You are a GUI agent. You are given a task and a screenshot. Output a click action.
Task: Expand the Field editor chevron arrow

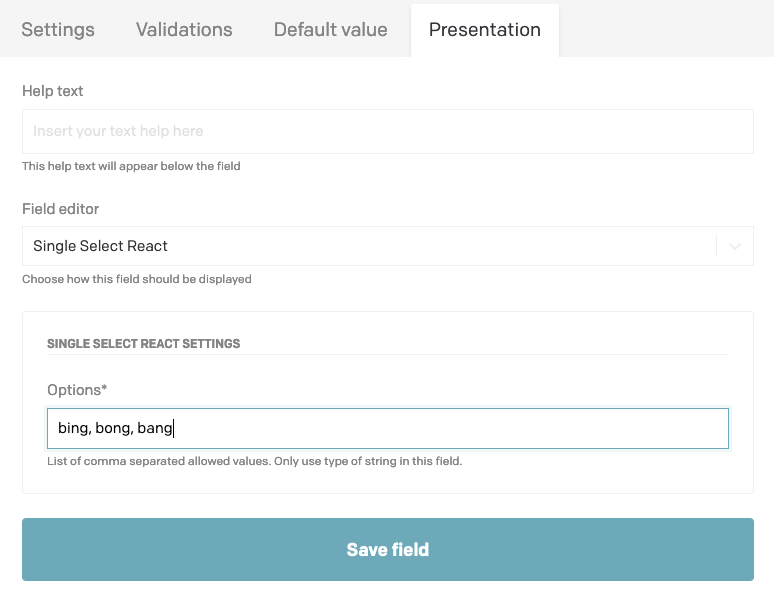tap(735, 246)
